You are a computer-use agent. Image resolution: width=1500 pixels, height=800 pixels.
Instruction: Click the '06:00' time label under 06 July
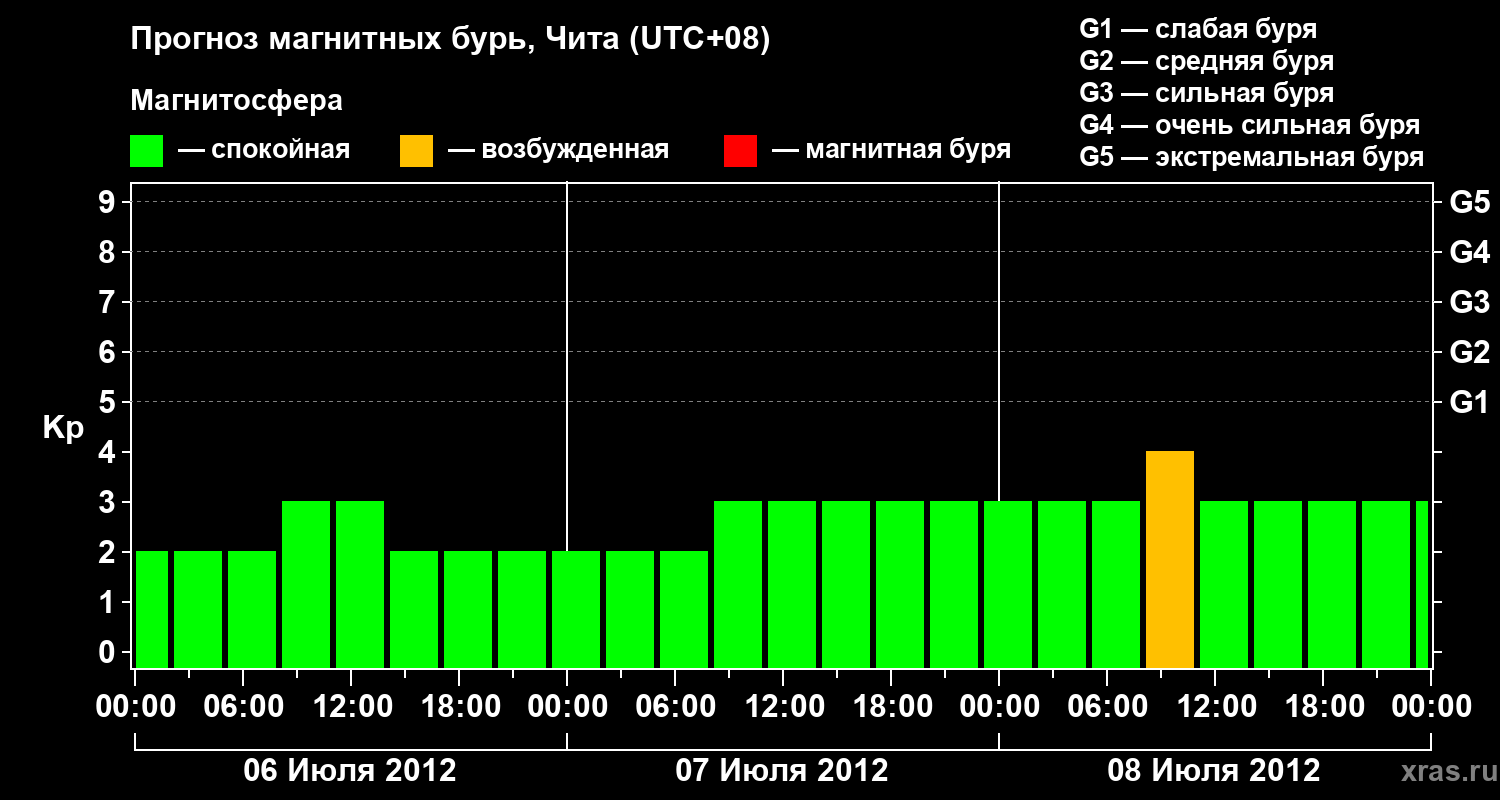click(244, 707)
